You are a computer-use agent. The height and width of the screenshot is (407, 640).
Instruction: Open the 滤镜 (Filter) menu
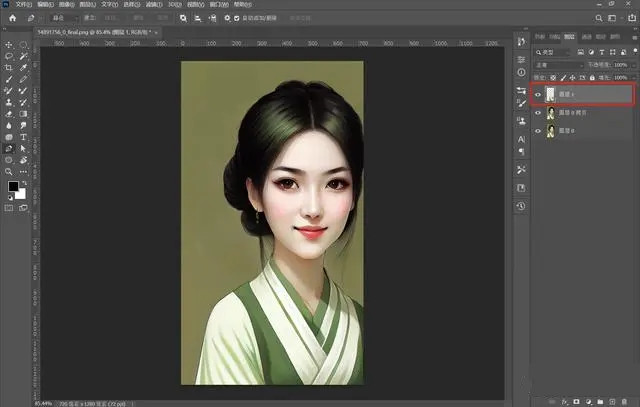click(x=154, y=4)
